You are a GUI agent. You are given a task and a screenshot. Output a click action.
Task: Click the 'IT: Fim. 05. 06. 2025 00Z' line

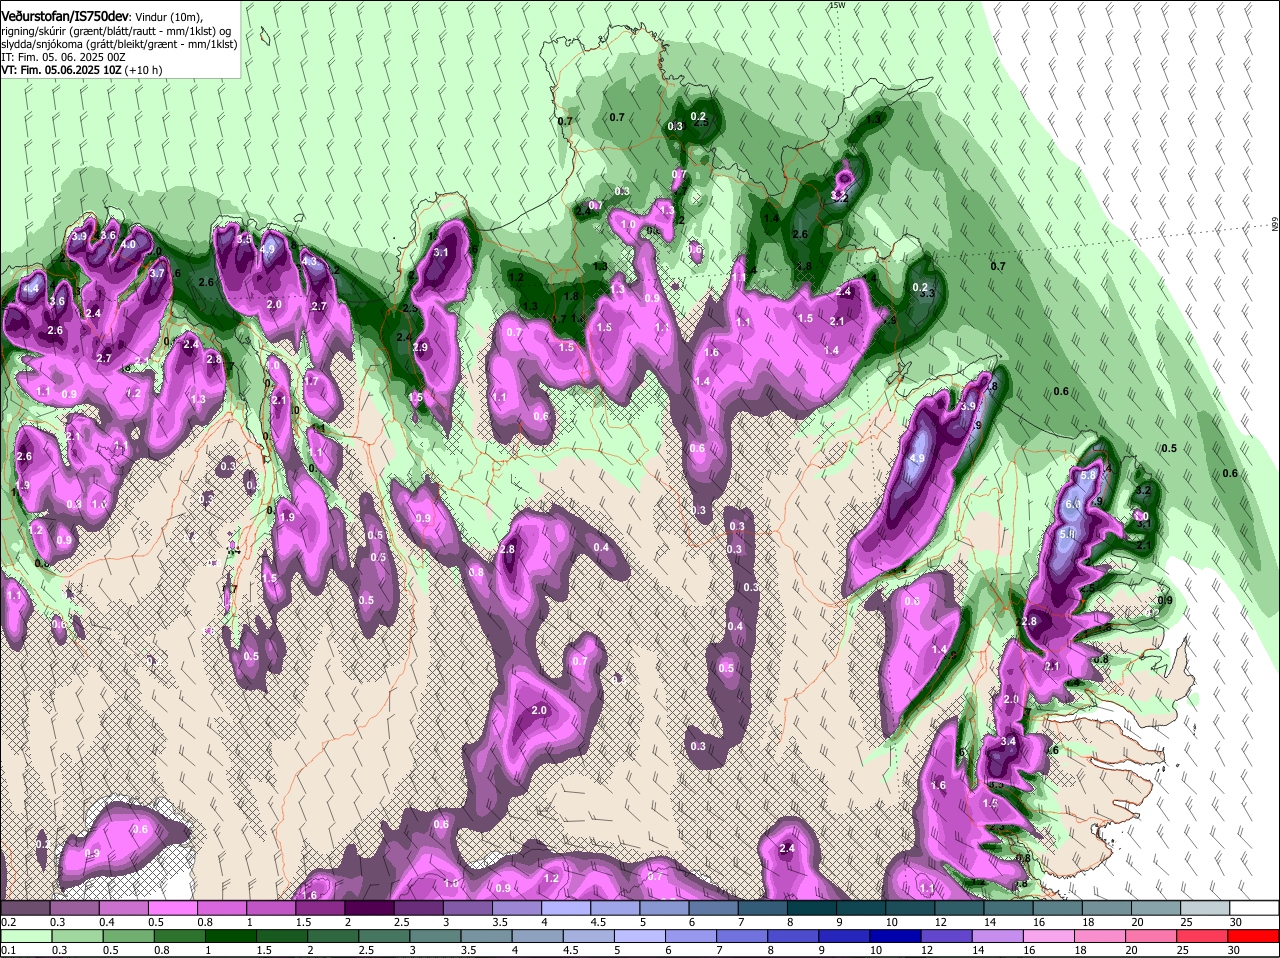63,57
